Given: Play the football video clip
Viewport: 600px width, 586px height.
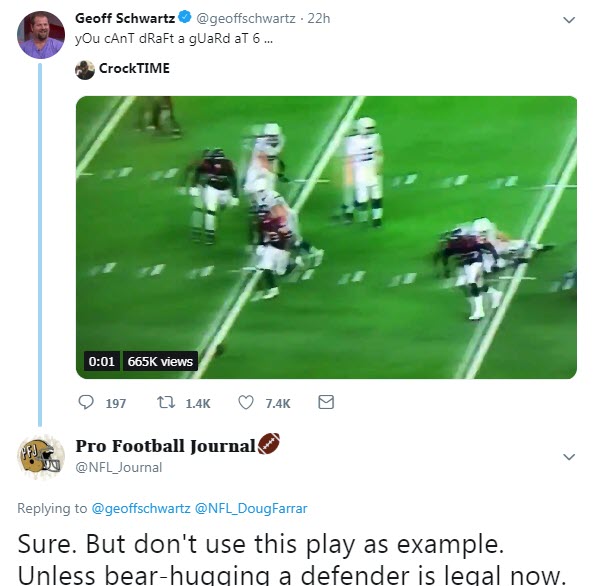Looking at the screenshot, I should [x=327, y=237].
